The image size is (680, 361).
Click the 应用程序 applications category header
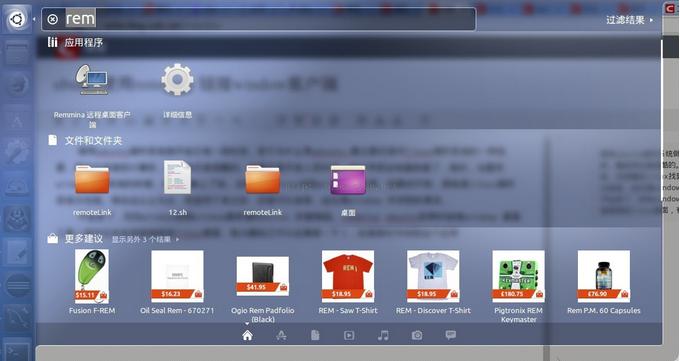click(x=84, y=43)
